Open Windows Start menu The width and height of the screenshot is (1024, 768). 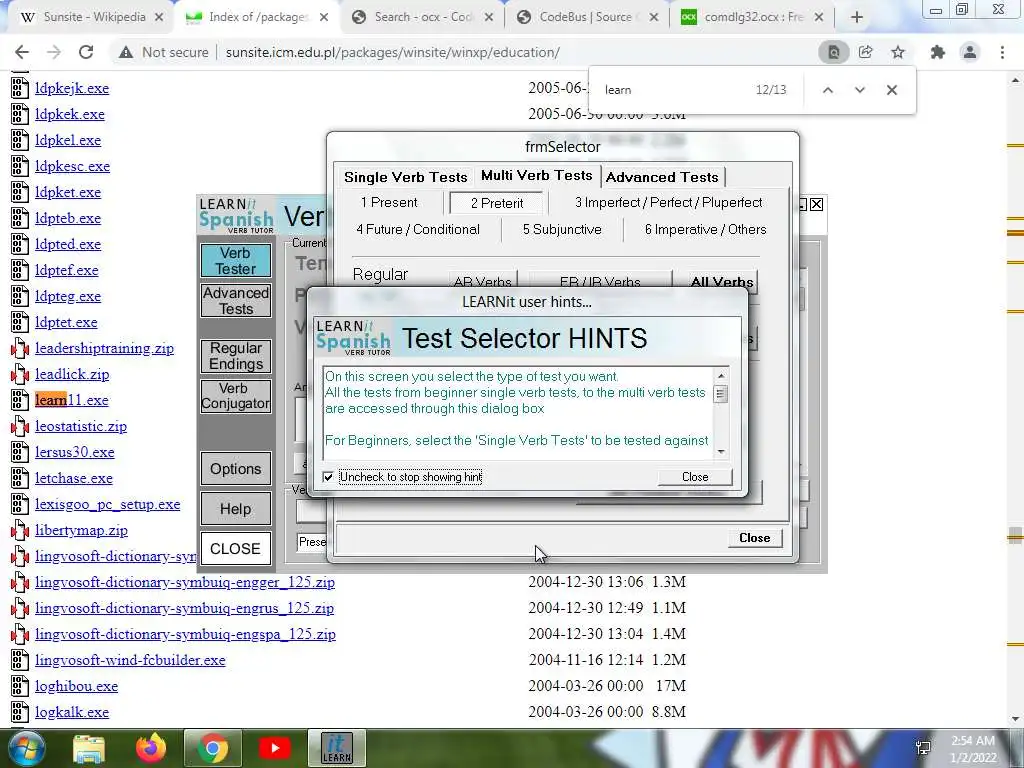pos(27,748)
